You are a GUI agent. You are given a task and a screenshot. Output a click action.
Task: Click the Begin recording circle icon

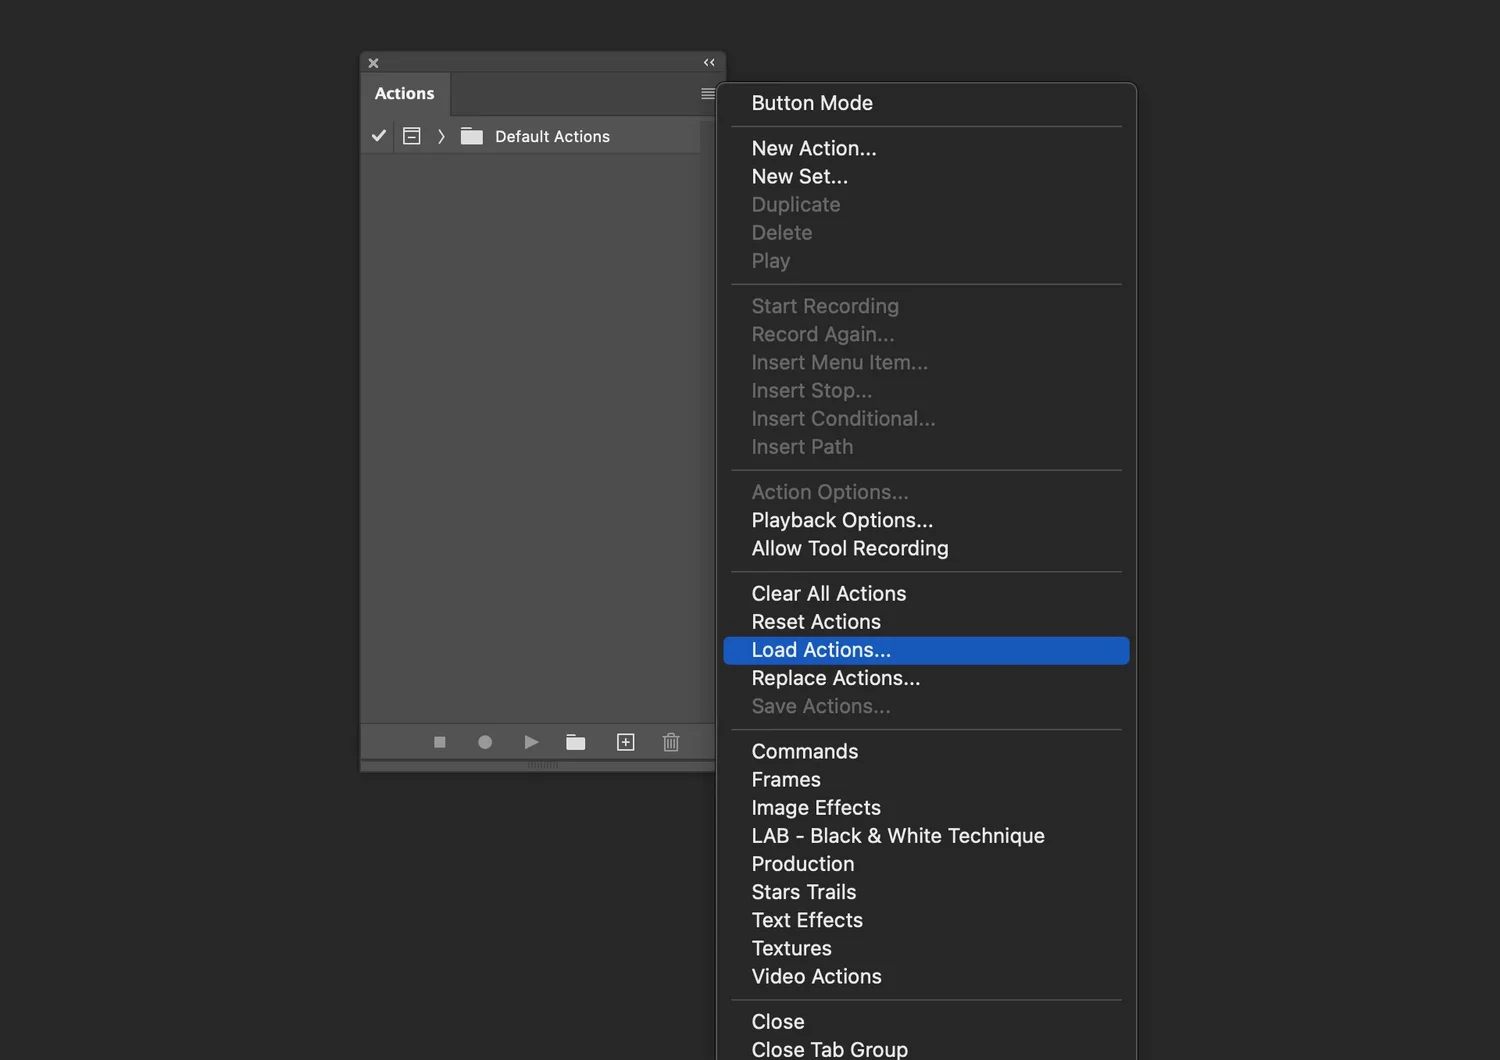click(485, 742)
